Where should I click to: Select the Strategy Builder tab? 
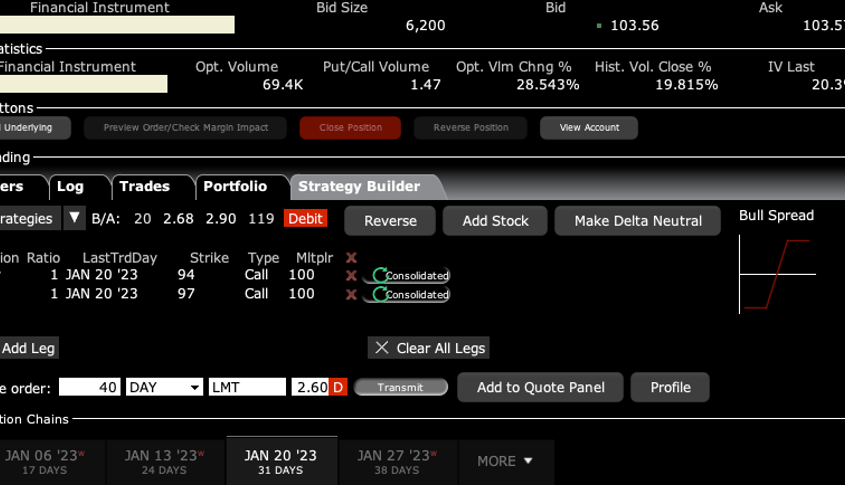(359, 186)
